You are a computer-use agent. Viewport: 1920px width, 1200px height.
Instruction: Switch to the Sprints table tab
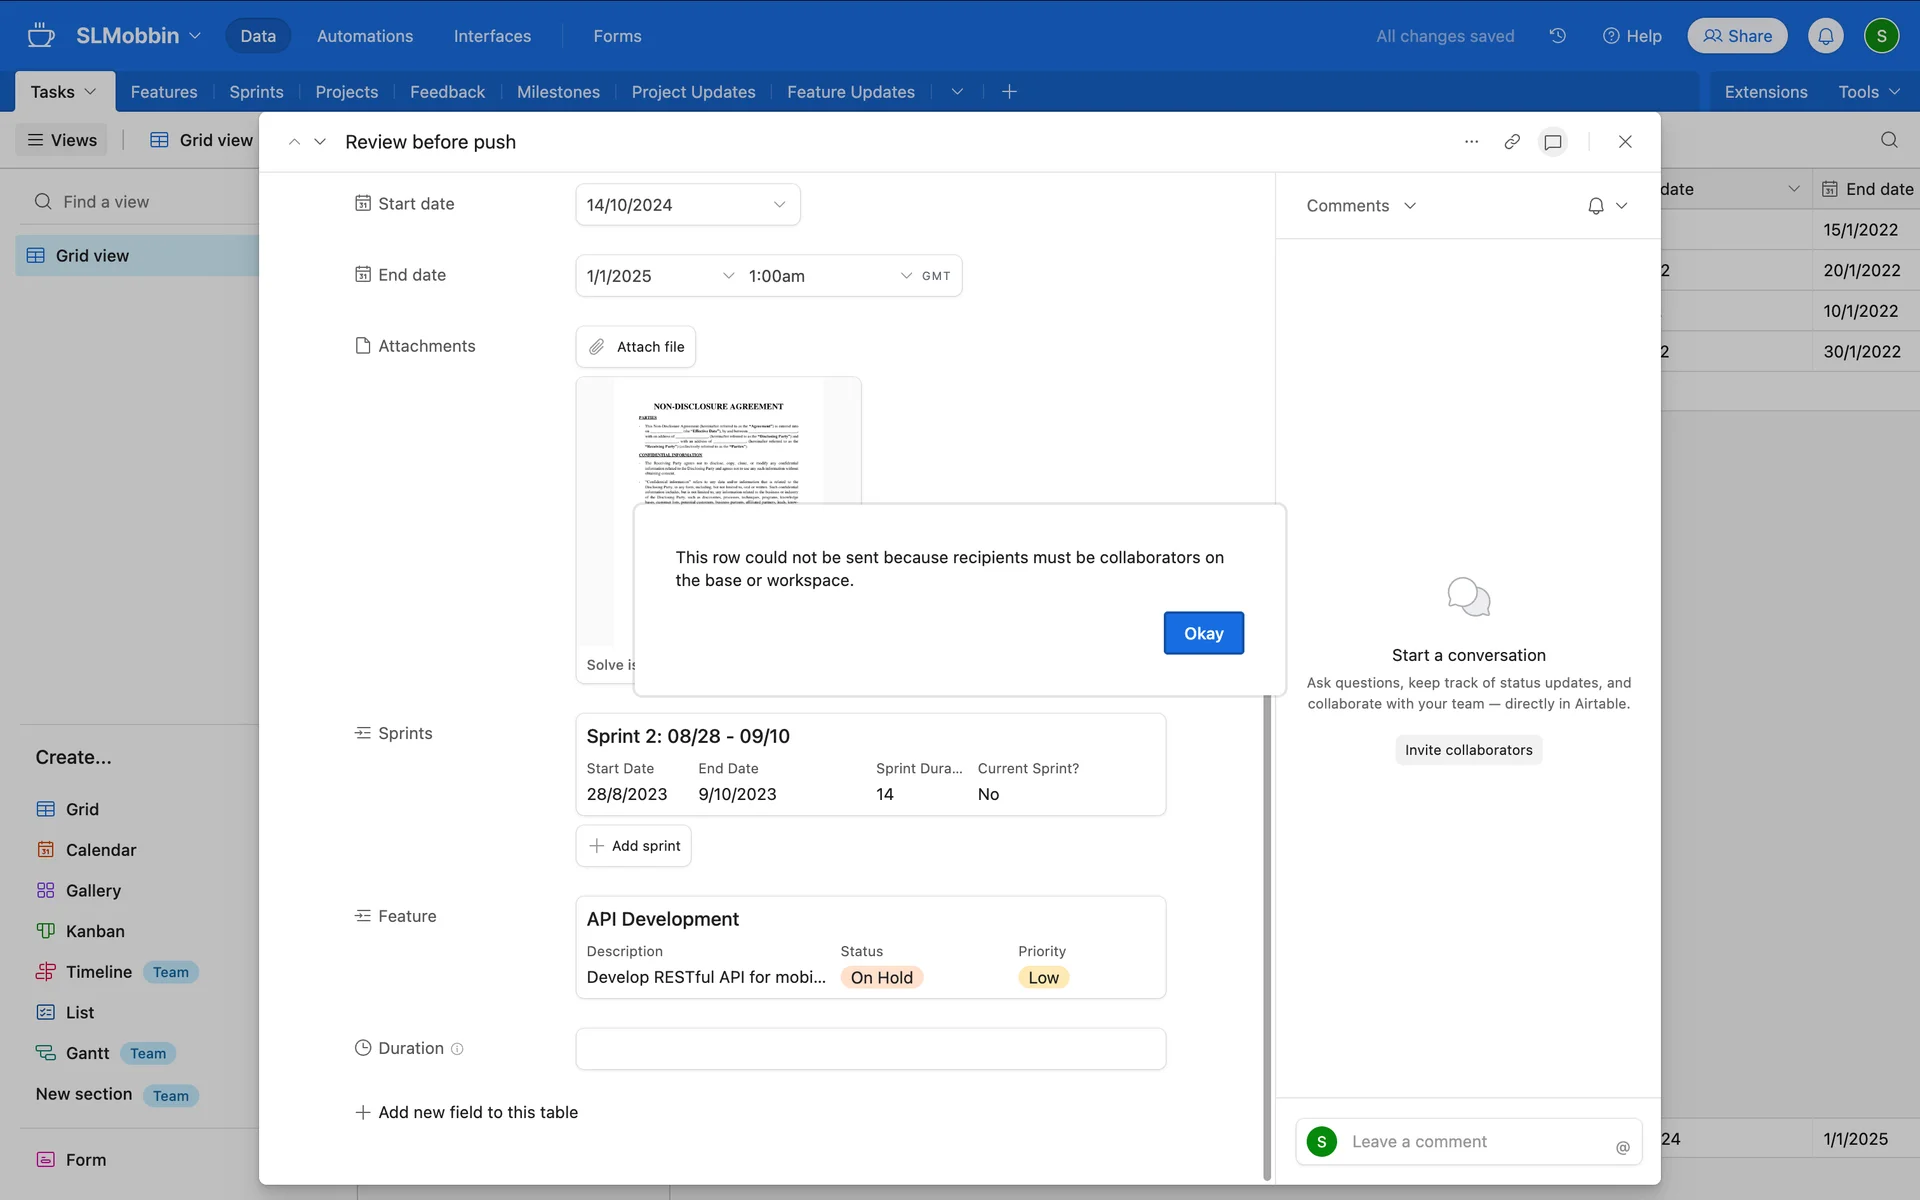(256, 92)
